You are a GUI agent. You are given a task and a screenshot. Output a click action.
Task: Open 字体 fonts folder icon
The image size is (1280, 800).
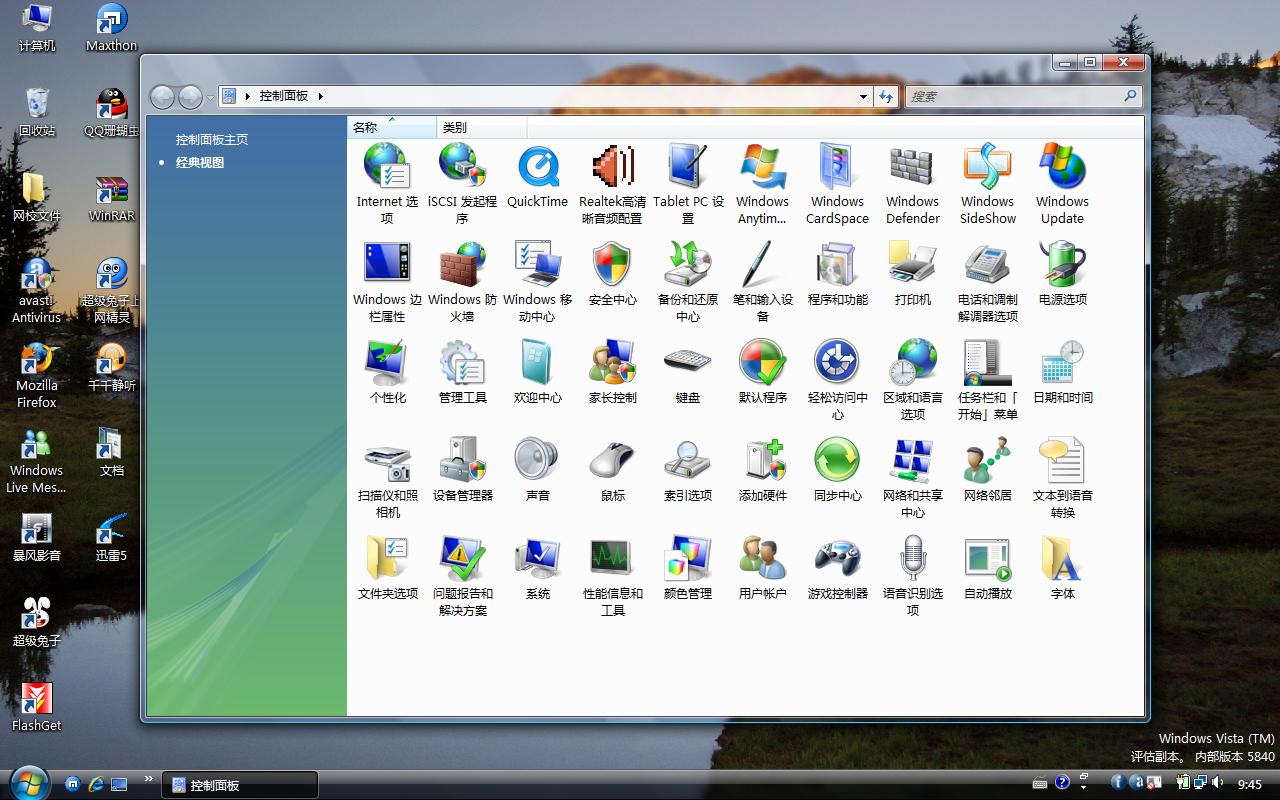(1062, 567)
